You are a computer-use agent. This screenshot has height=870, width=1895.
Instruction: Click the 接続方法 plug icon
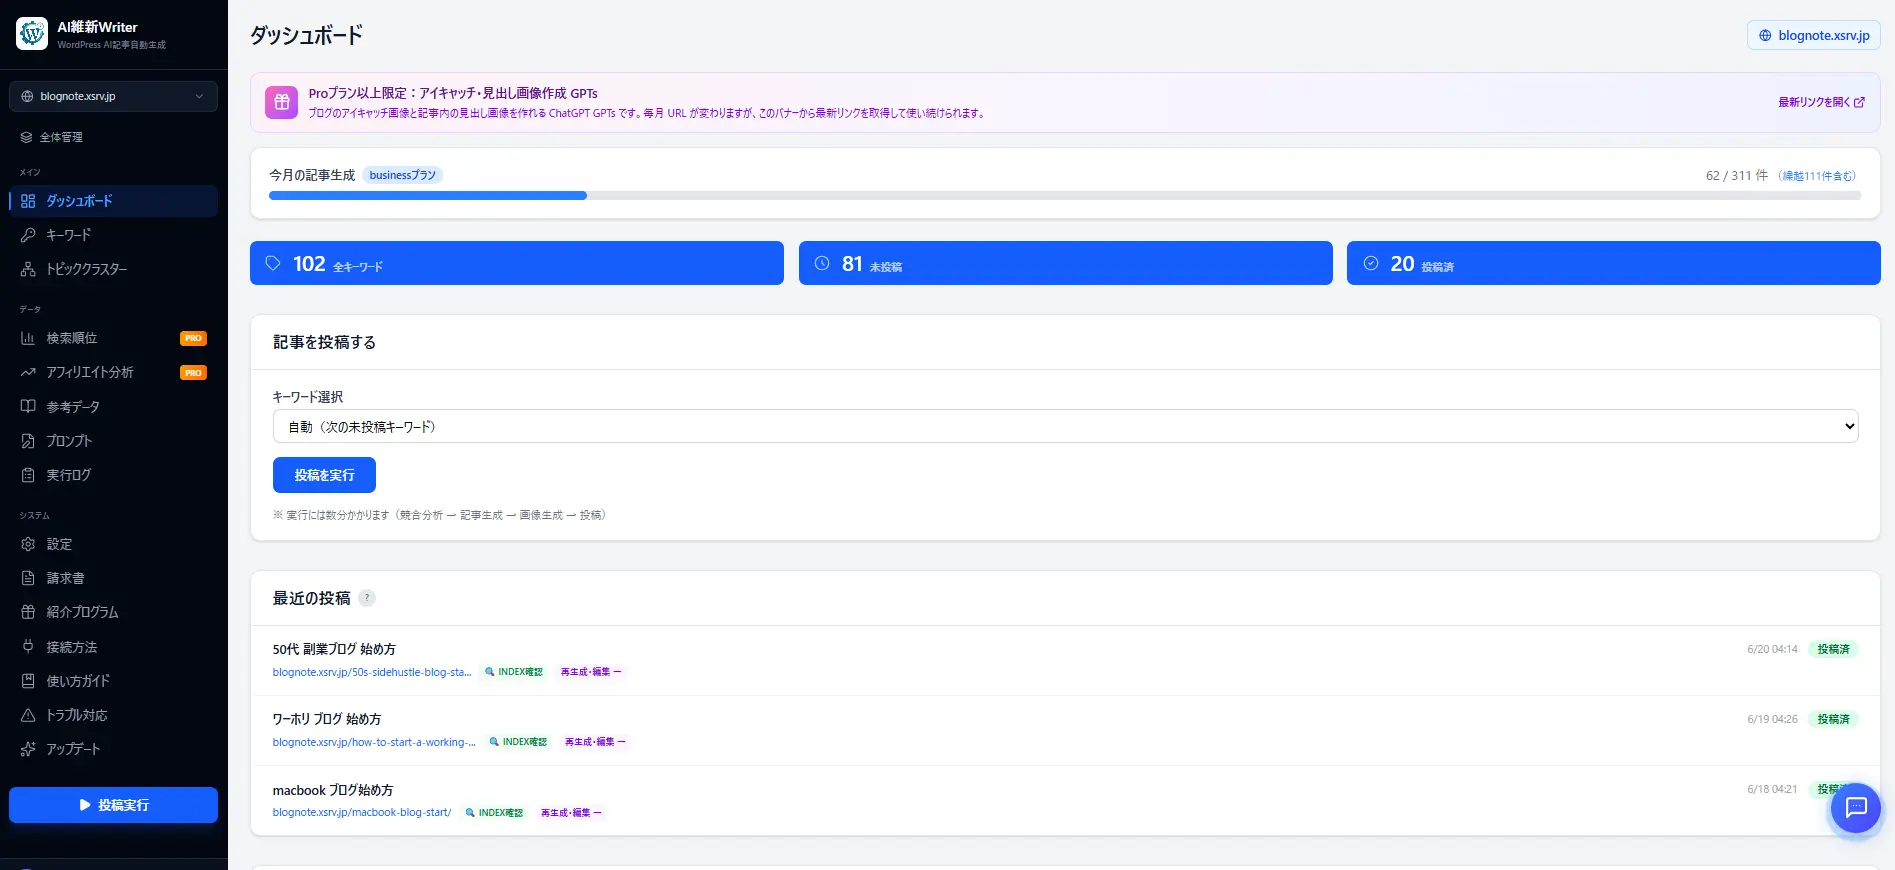(x=28, y=647)
